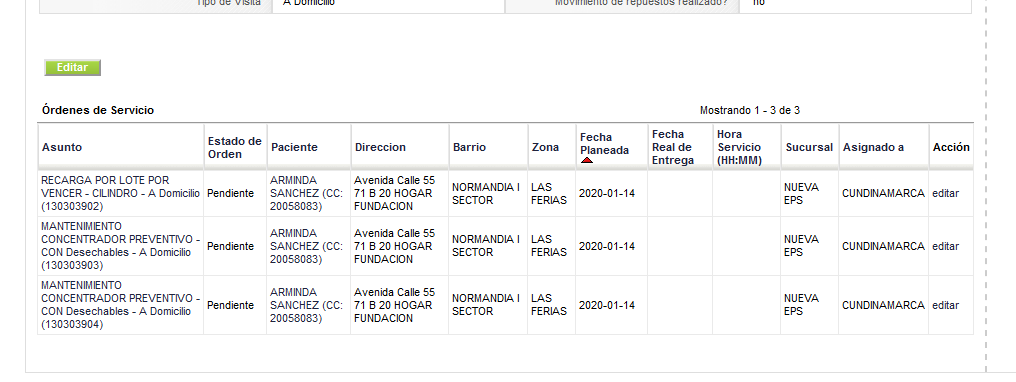The width and height of the screenshot is (1016, 382).
Task: Open RECARGA POR LOTE POR VENCER order
Action: pos(121,193)
